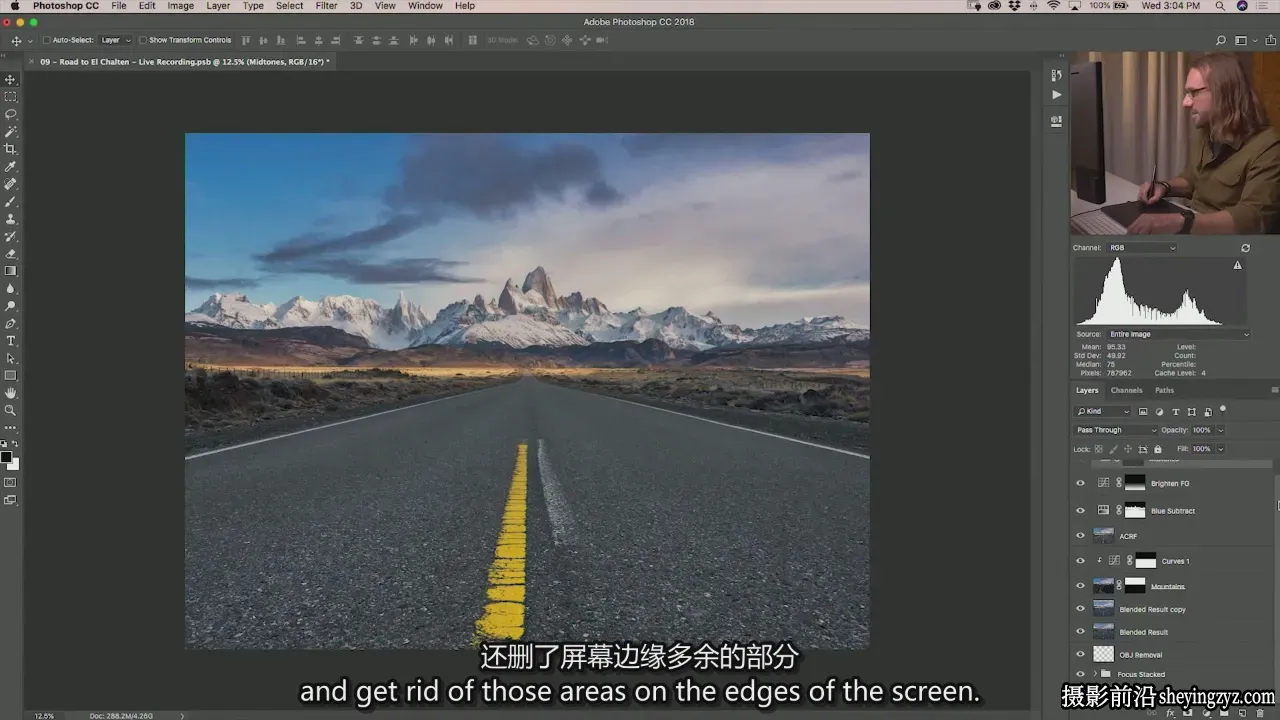The height and width of the screenshot is (720, 1280).
Task: Click the Screen Mode icon
Action: pos(11,500)
